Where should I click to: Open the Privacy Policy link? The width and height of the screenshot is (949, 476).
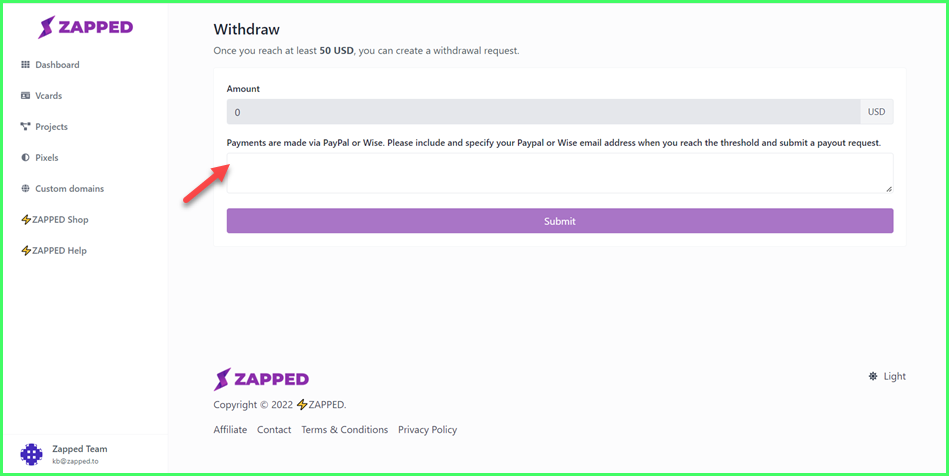coord(427,429)
